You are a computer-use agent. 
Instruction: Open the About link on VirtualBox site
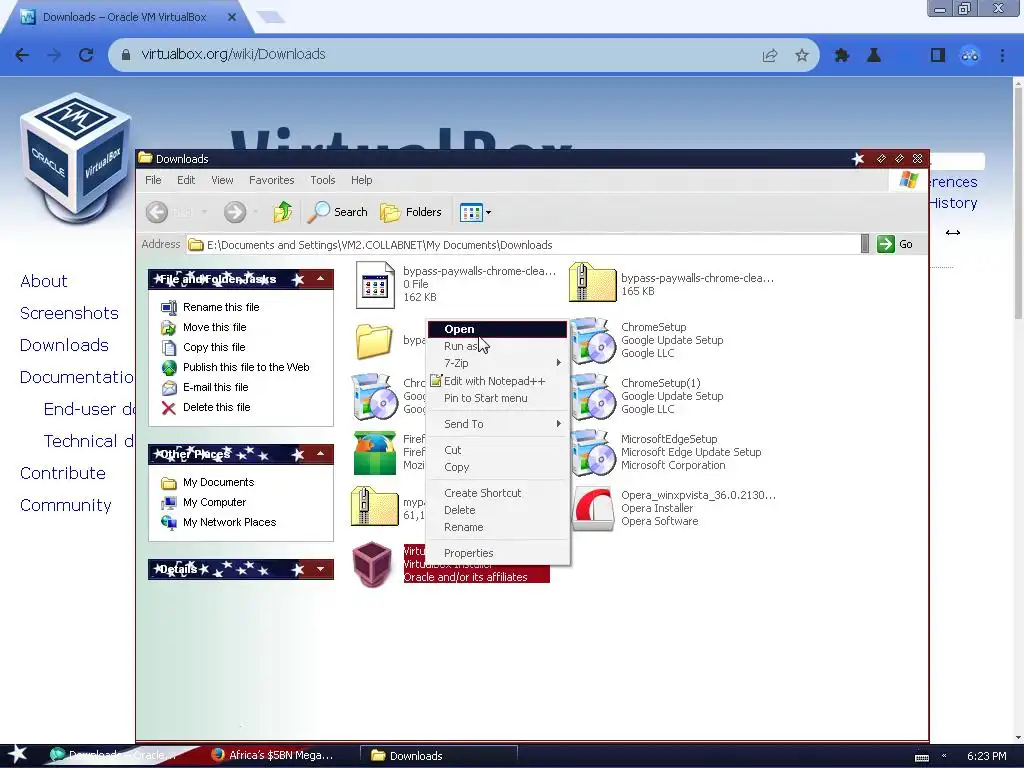(44, 281)
